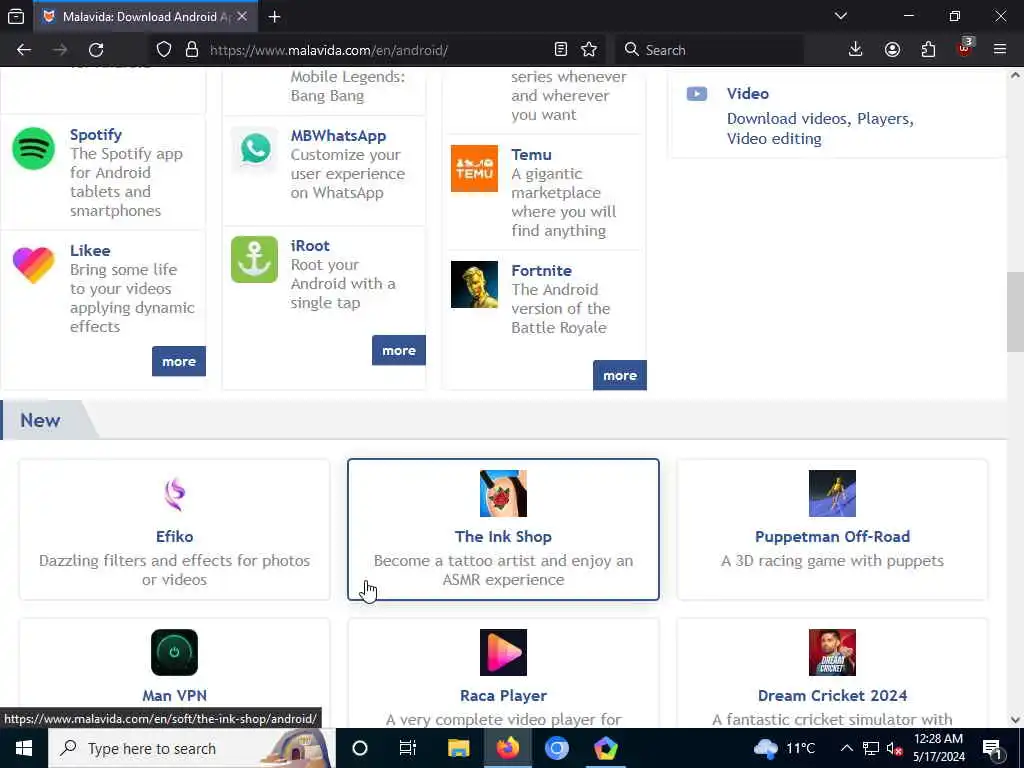Screen dimensions: 1024x768
Task: Go back with the browser back arrow
Action: (x=24, y=50)
